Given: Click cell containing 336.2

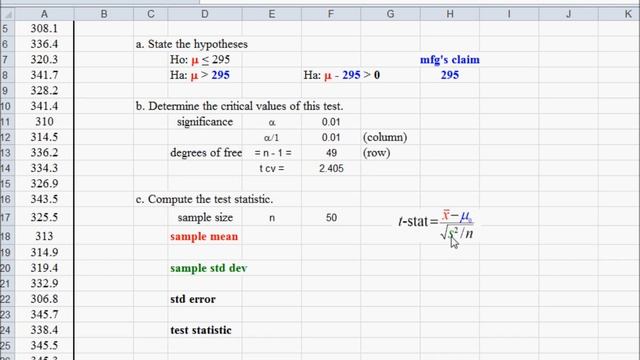Looking at the screenshot, I should point(44,153).
